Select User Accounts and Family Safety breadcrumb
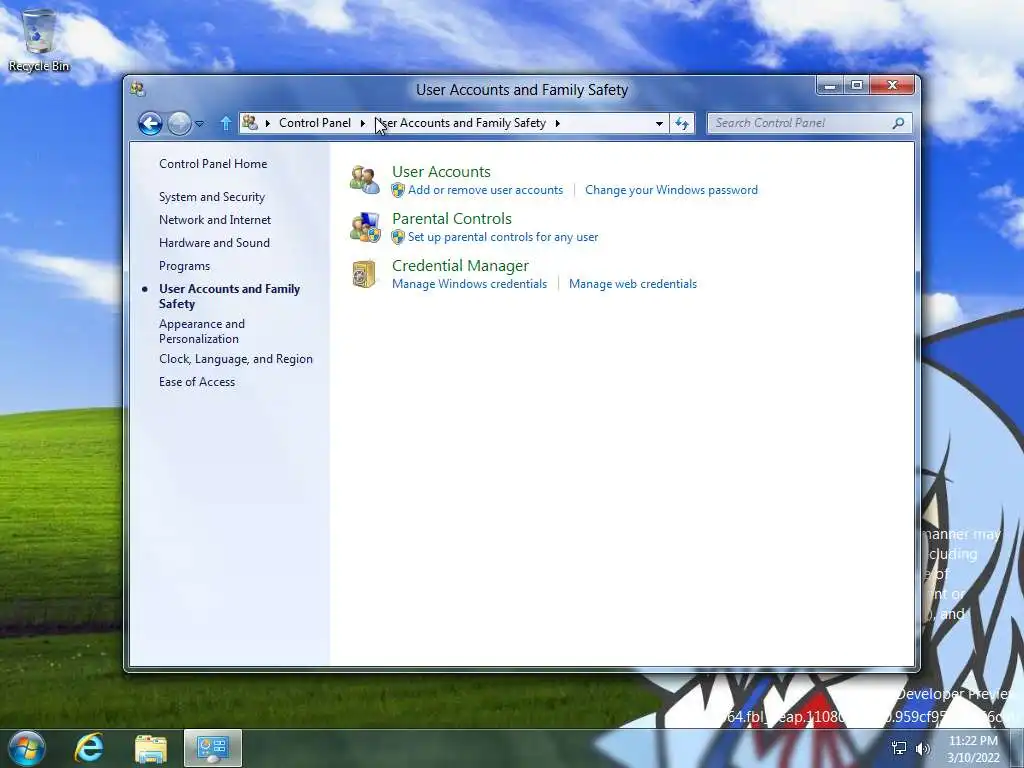 (x=461, y=123)
